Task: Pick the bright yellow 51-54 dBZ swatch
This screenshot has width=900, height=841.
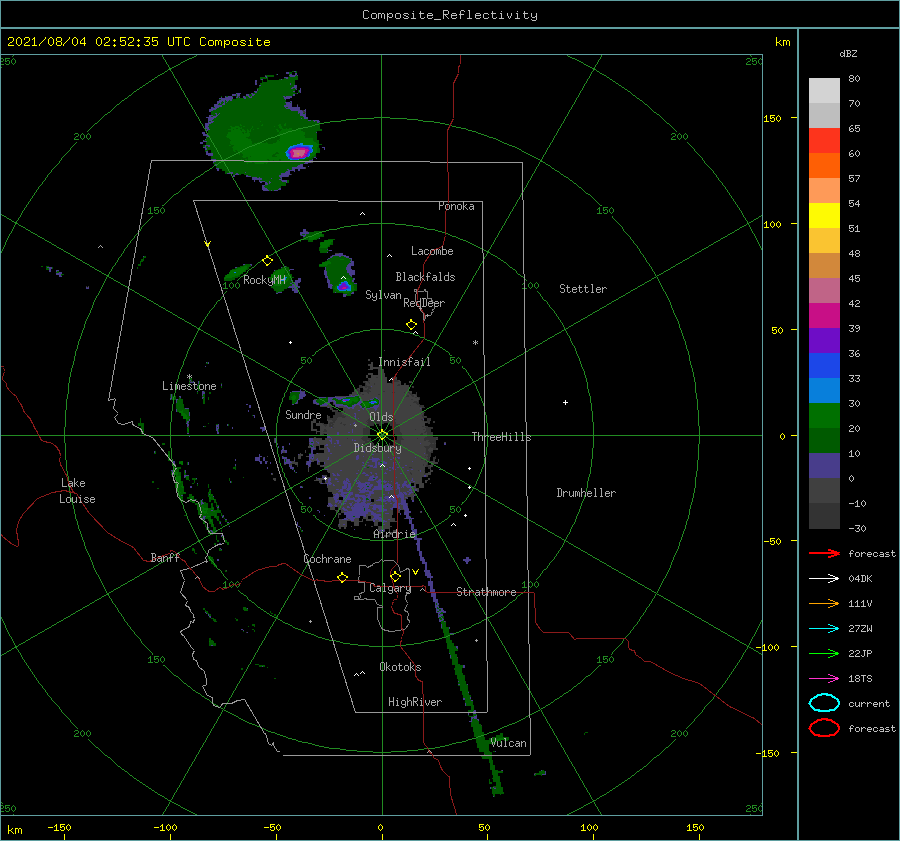Action: [x=824, y=216]
